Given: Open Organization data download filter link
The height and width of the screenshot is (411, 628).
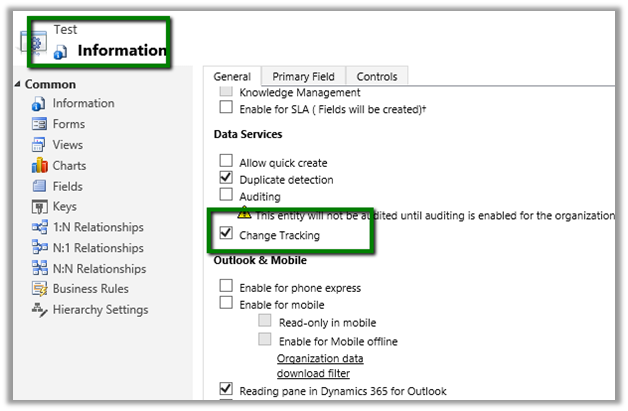Looking at the screenshot, I should 319,366.
